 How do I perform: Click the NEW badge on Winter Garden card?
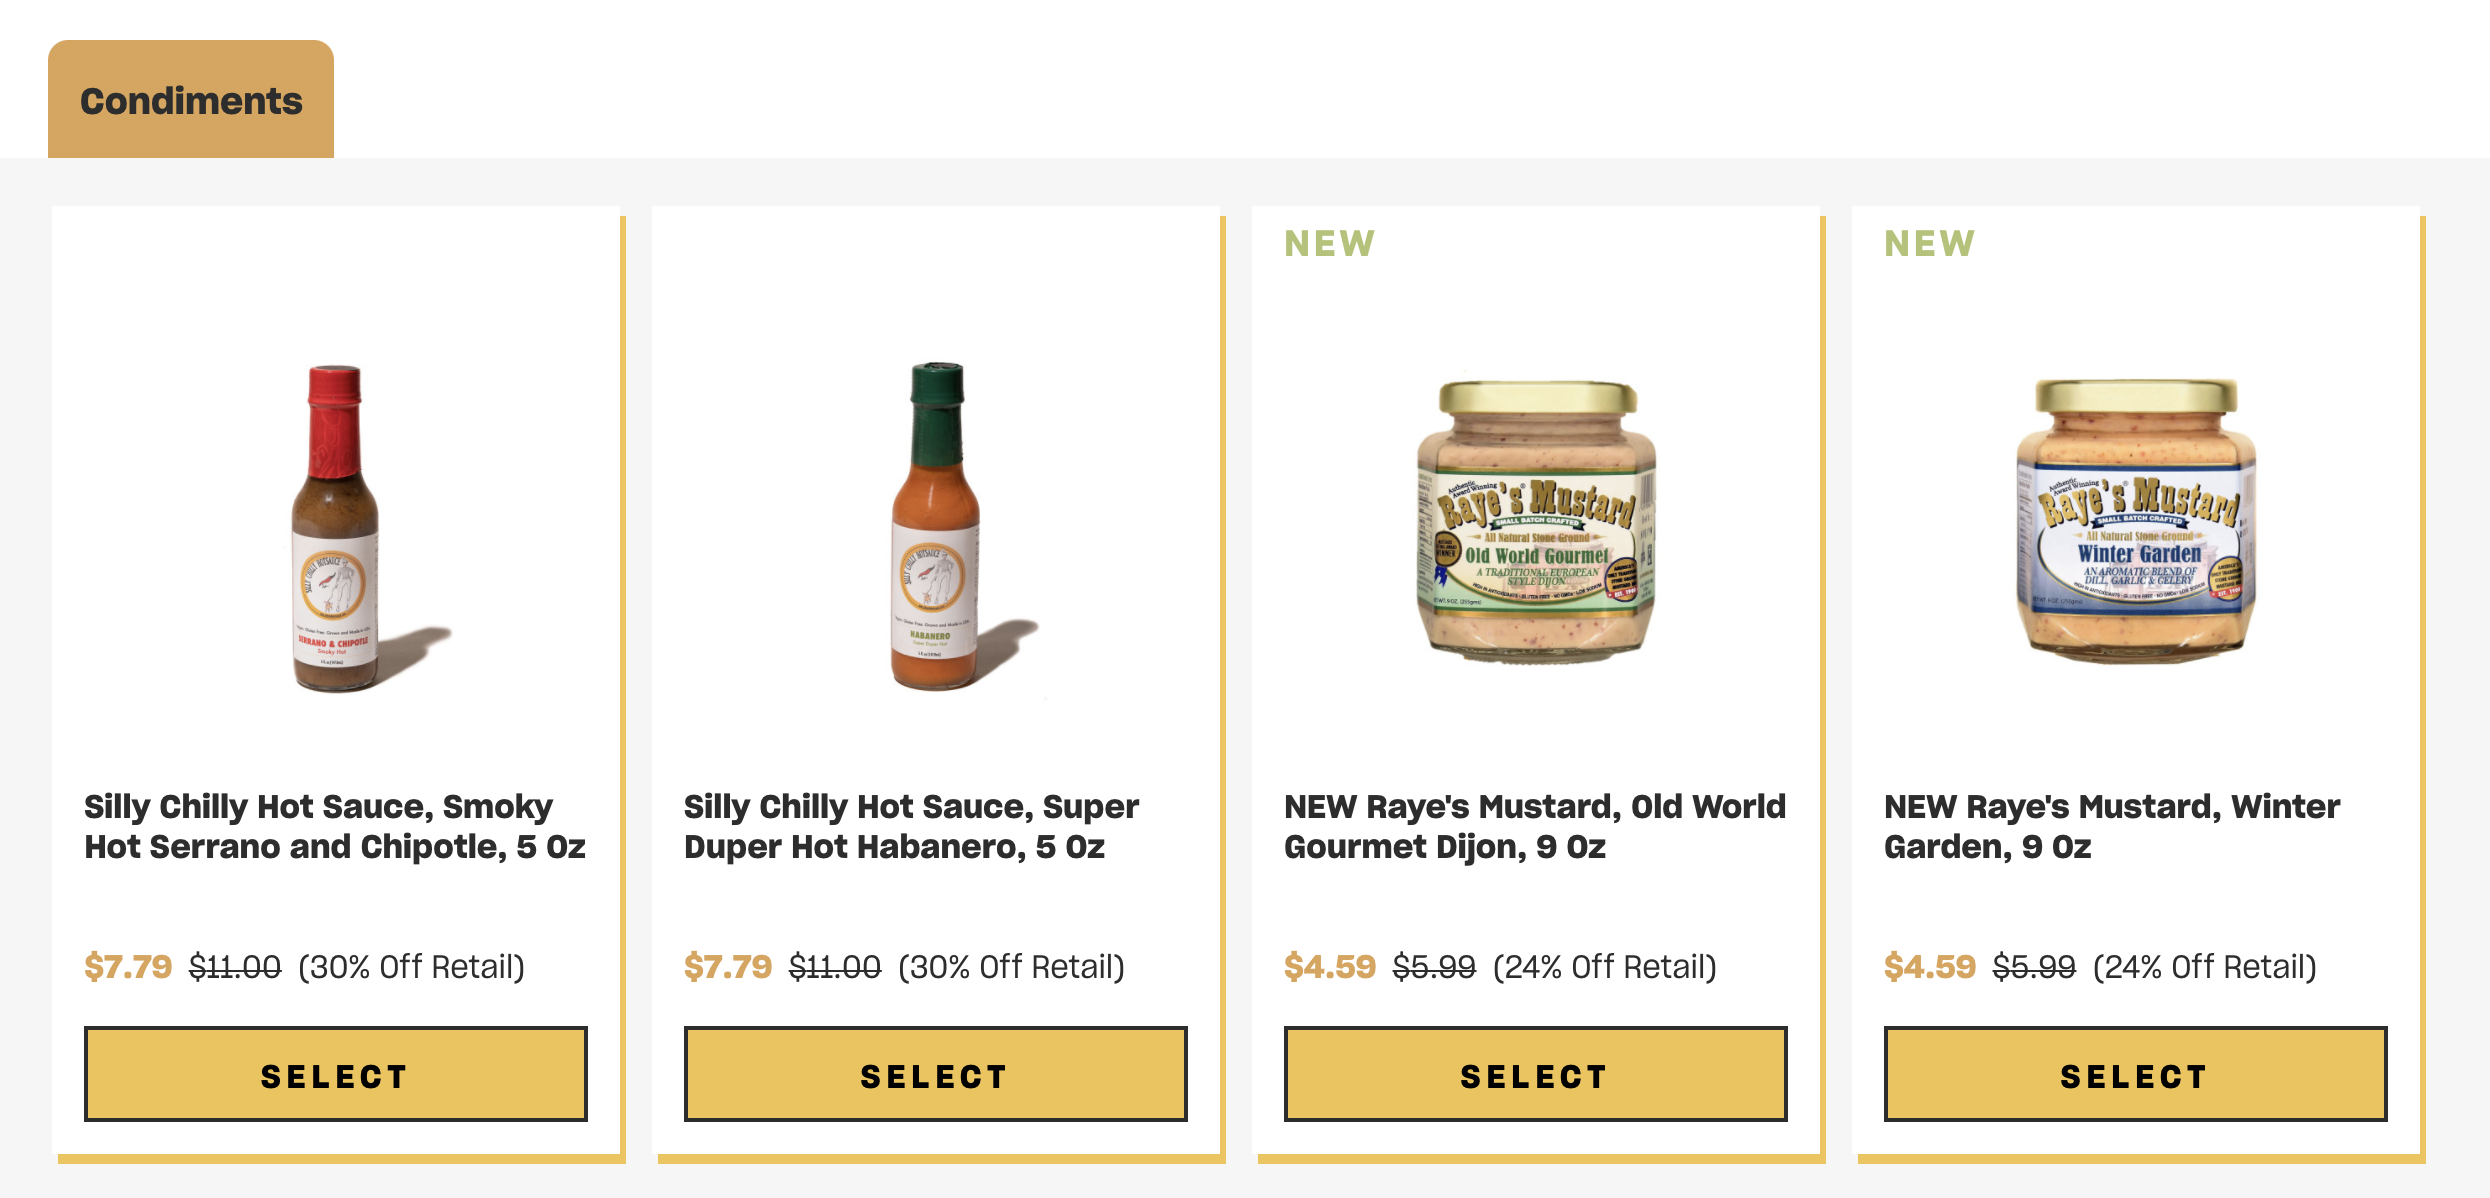point(1929,244)
